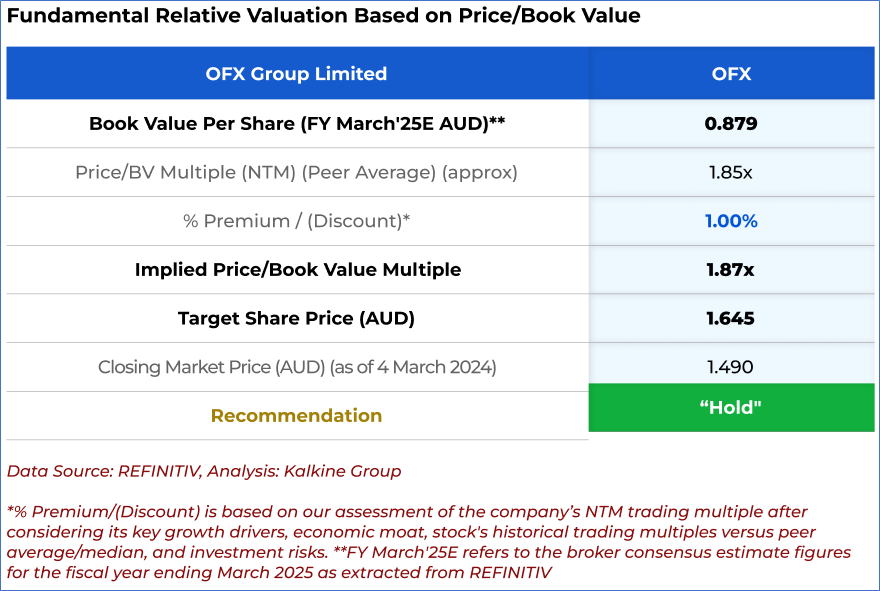The image size is (880, 591).
Task: Click the OFX column header
Action: click(x=731, y=74)
